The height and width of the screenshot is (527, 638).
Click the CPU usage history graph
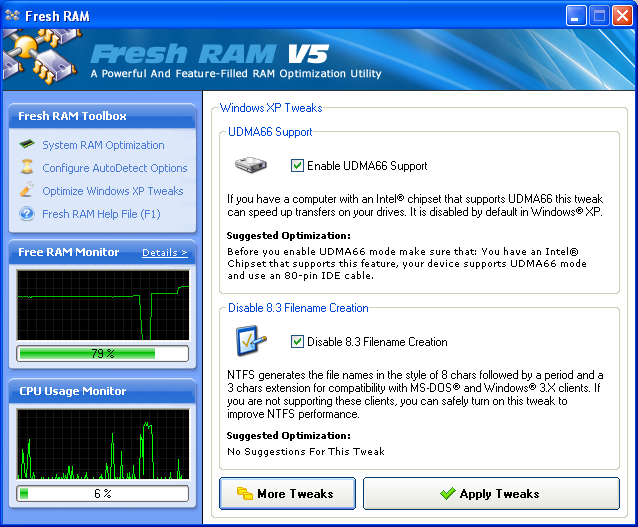(x=102, y=445)
